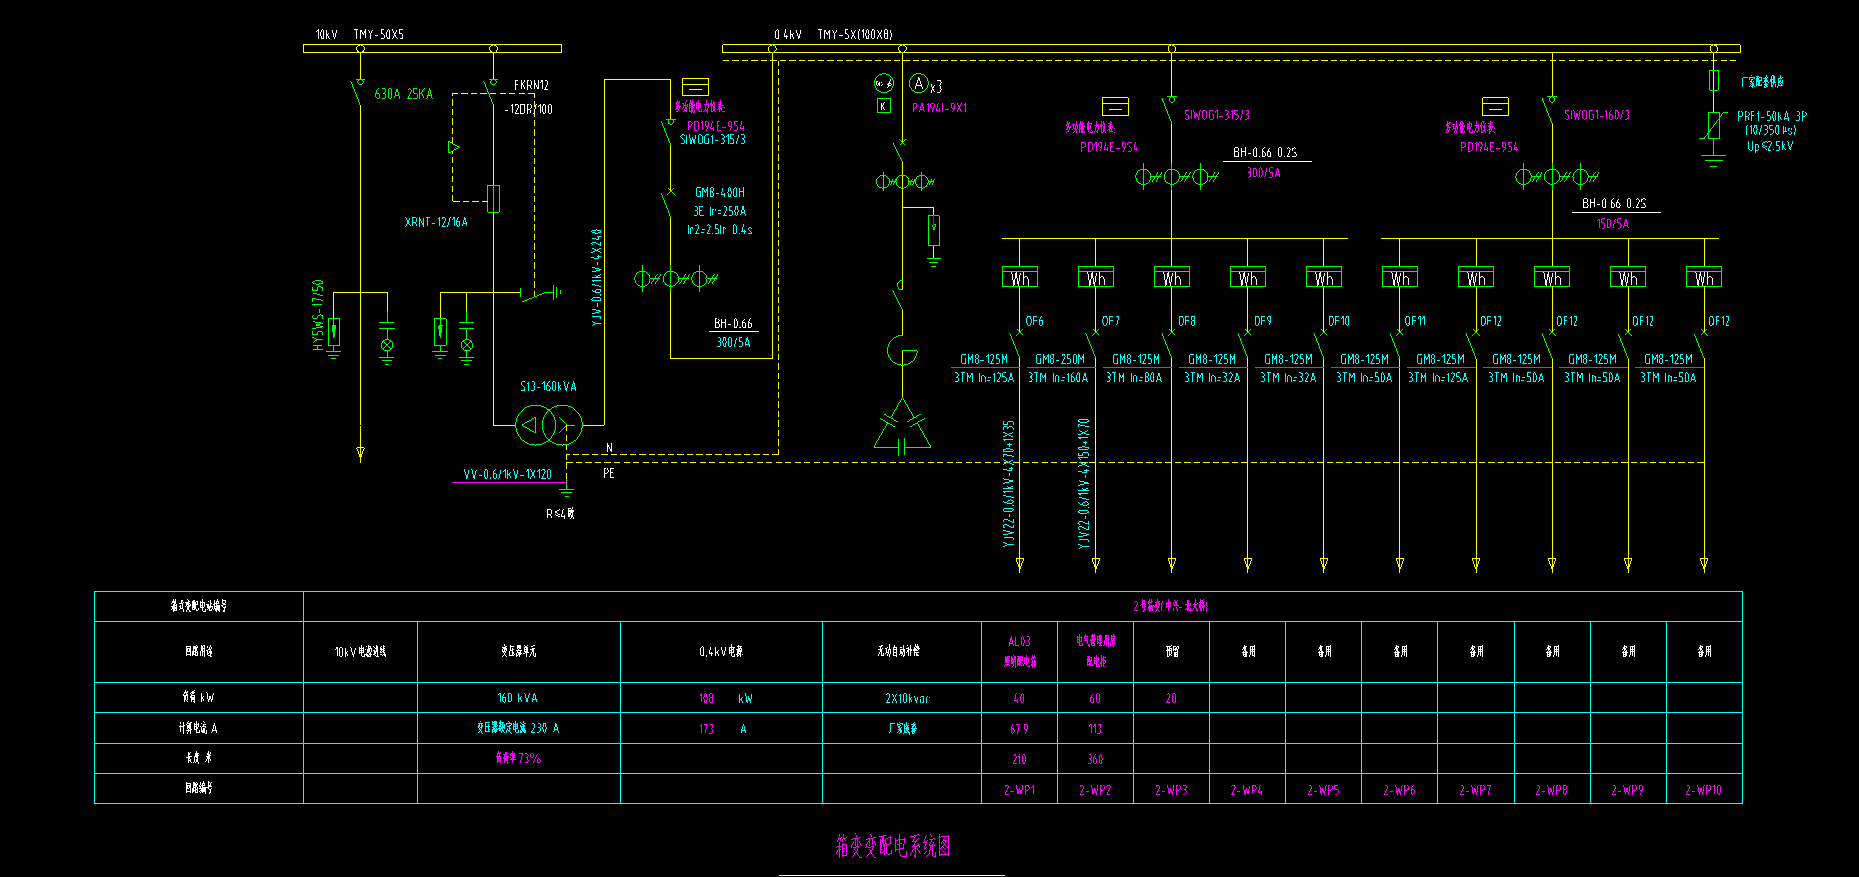
Task: Click the power meter box above SIWOG1-160/3
Action: tap(1495, 106)
